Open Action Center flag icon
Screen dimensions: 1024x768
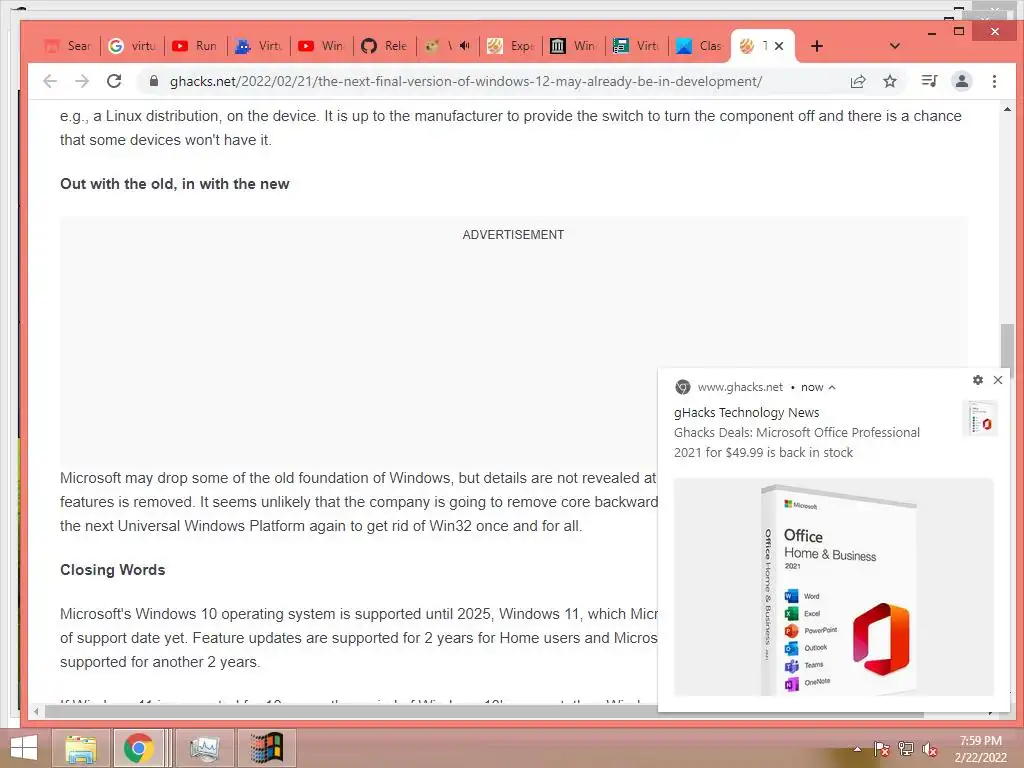pyautogui.click(x=881, y=749)
